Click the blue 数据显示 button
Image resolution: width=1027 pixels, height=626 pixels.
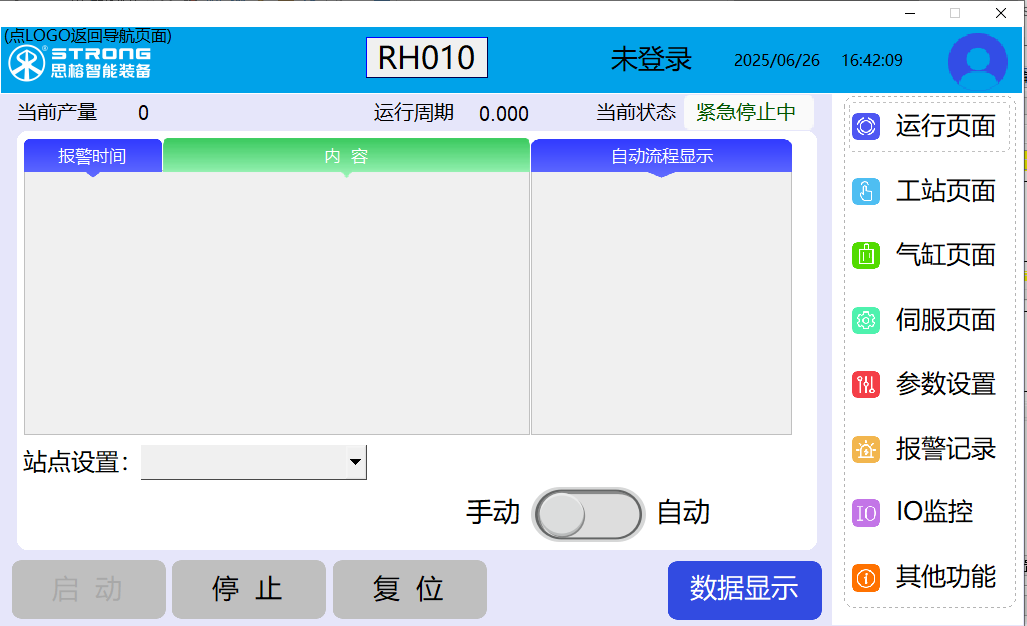[744, 590]
